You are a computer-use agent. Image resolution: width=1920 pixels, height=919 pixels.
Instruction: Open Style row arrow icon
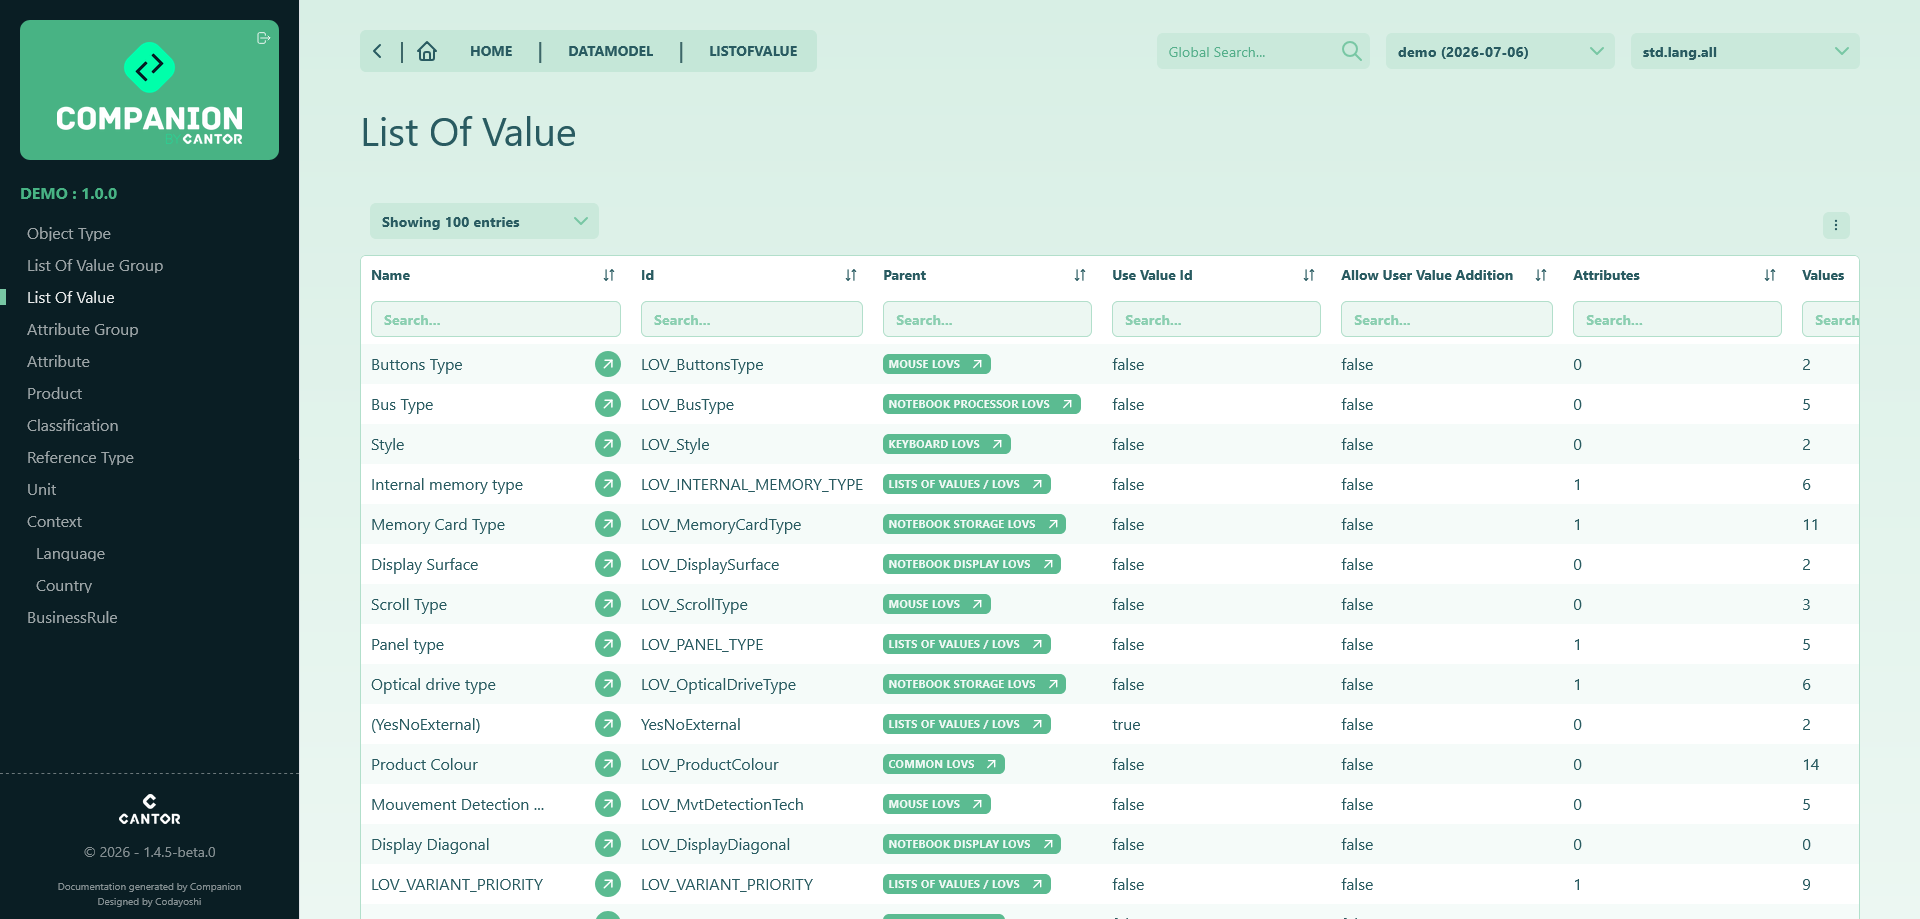608,444
